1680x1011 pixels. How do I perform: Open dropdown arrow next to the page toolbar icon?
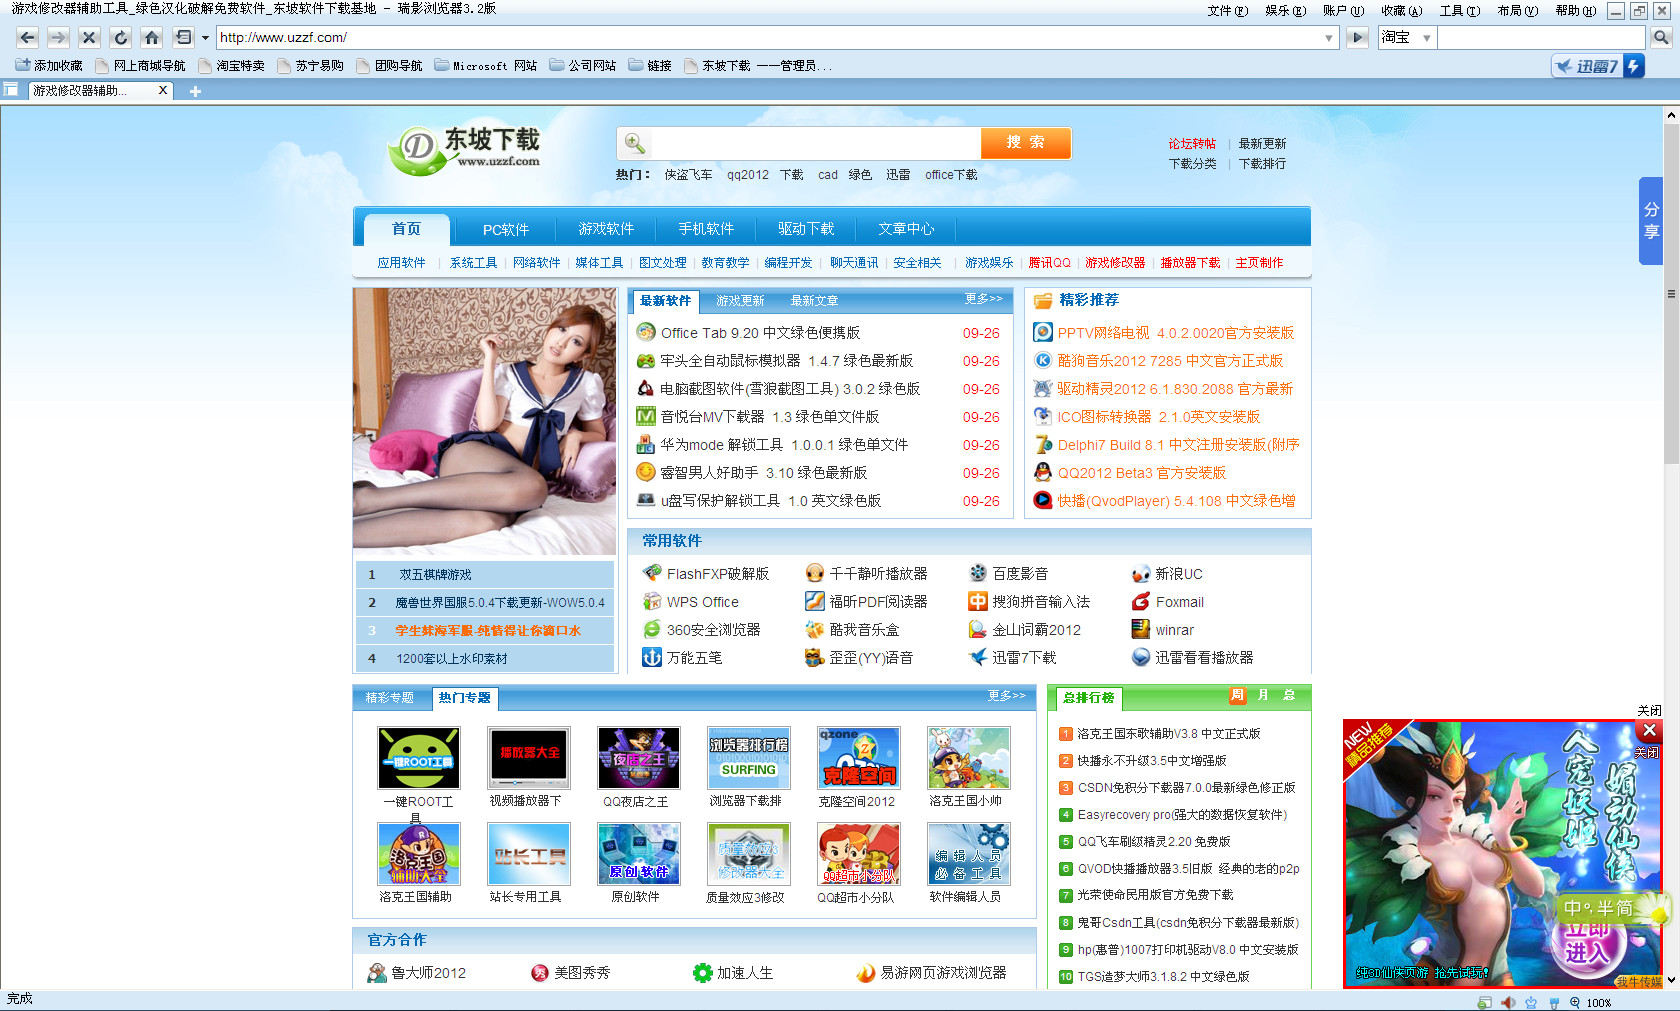pos(205,38)
